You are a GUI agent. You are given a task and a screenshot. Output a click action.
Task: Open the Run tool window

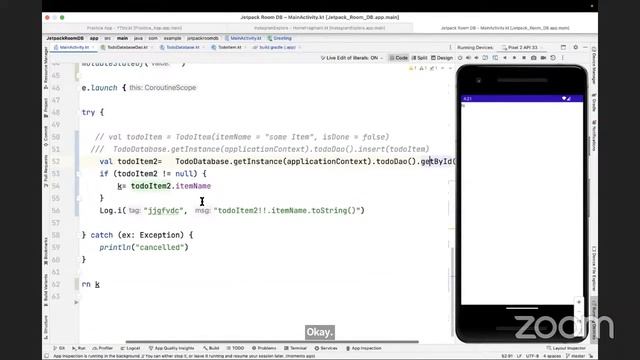point(79,348)
